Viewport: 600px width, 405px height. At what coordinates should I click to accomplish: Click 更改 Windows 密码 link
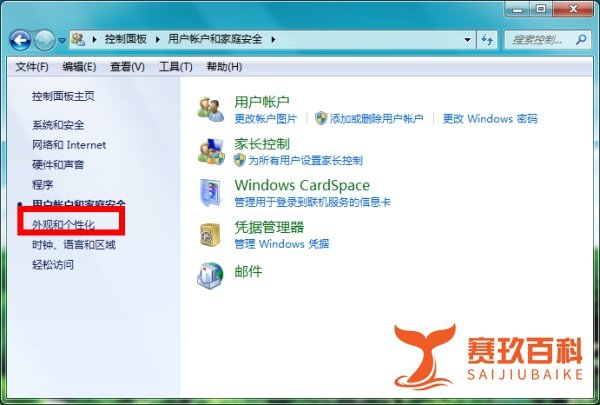click(490, 119)
